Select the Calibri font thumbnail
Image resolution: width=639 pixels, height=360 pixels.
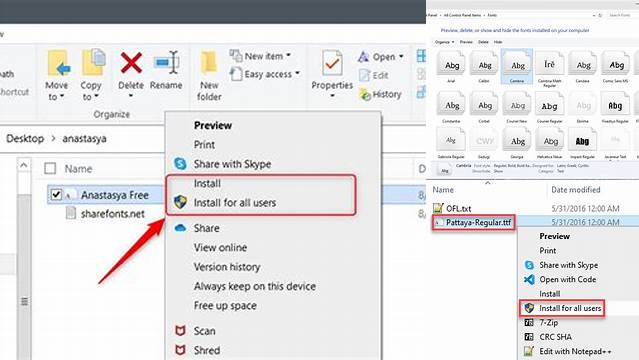pos(484,68)
